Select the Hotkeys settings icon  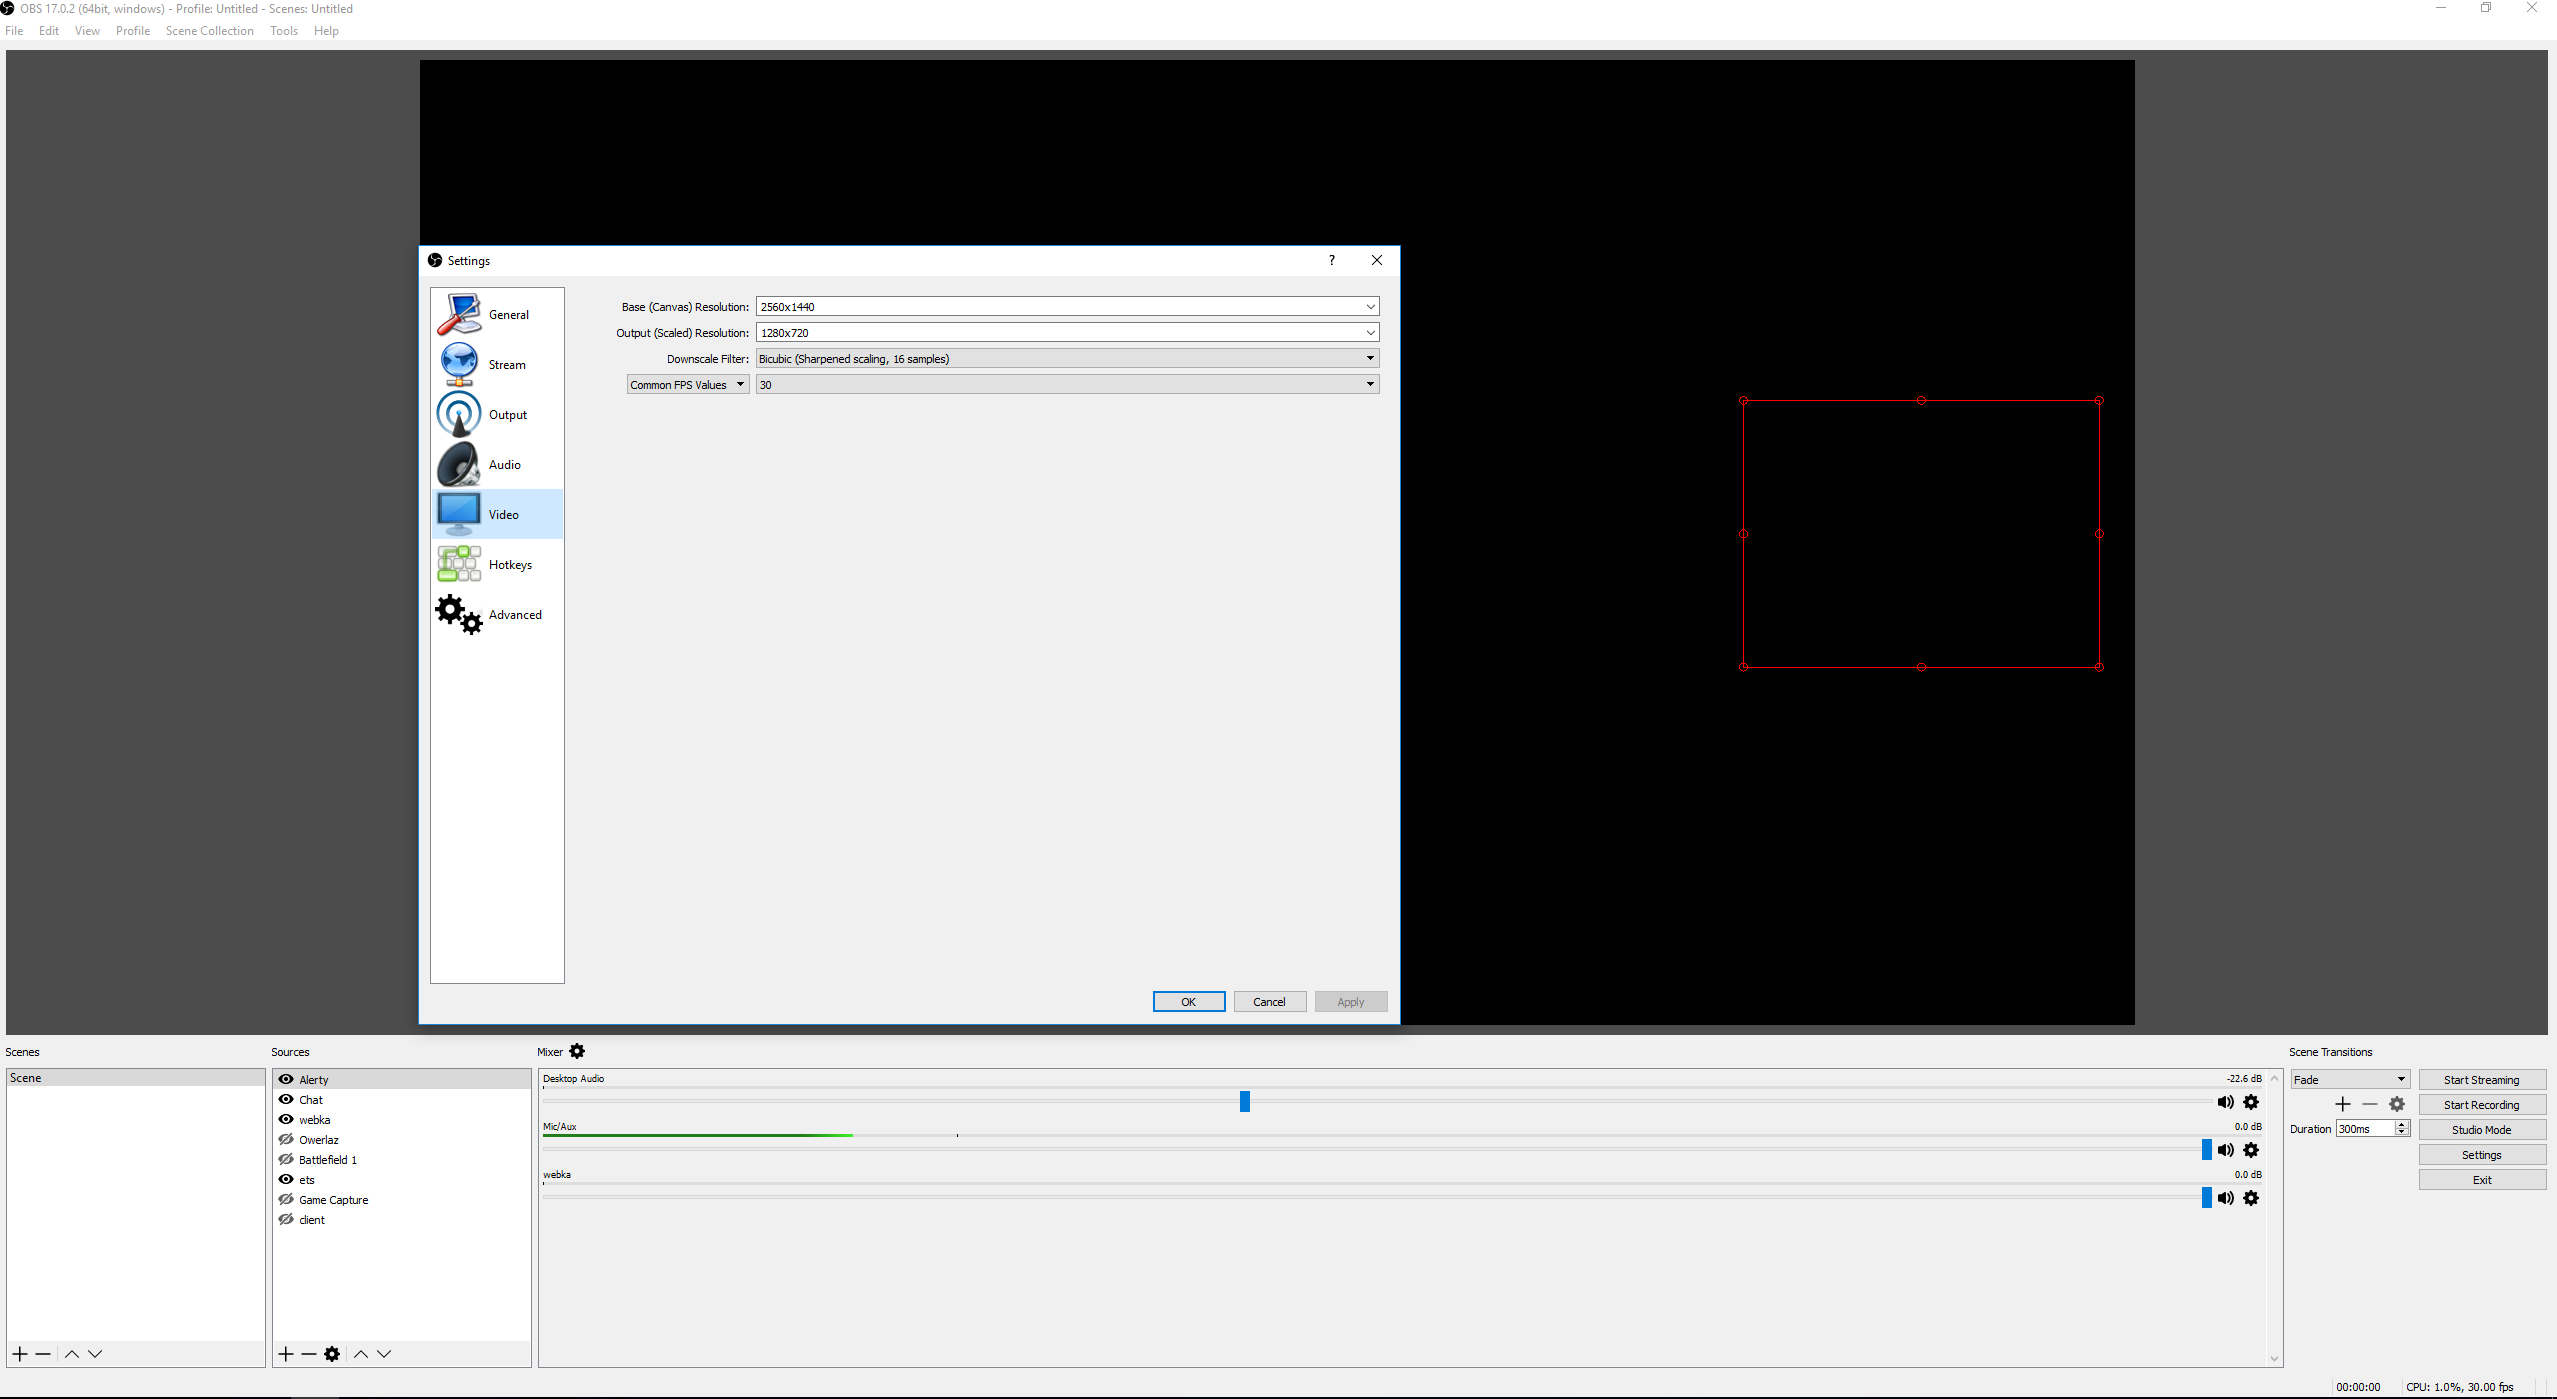coord(459,564)
